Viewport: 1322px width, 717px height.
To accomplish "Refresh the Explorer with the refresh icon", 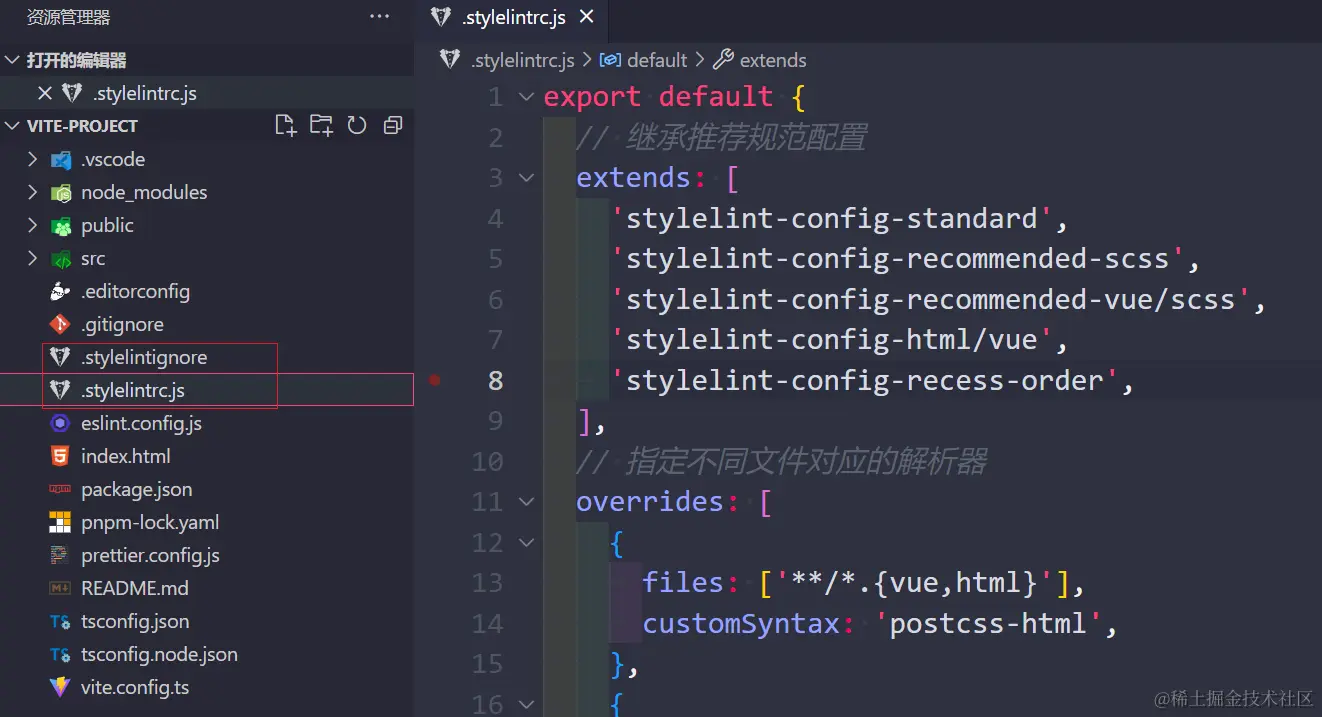I will tap(357, 125).
